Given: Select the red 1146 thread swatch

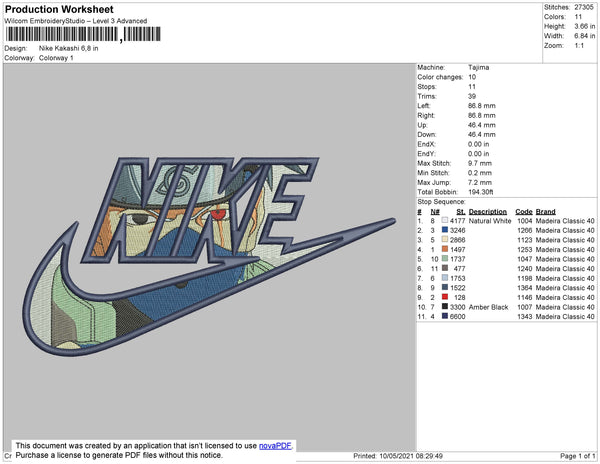Looking at the screenshot, I should pos(445,297).
